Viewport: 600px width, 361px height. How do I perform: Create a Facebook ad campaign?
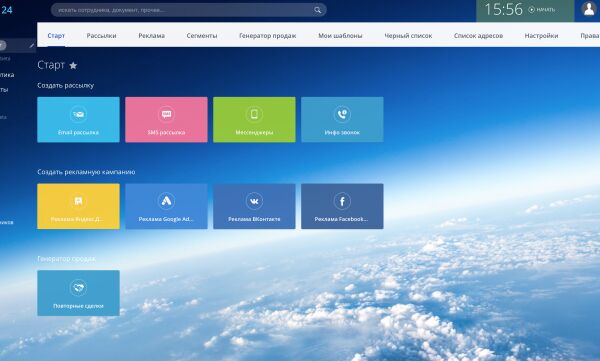tap(342, 206)
